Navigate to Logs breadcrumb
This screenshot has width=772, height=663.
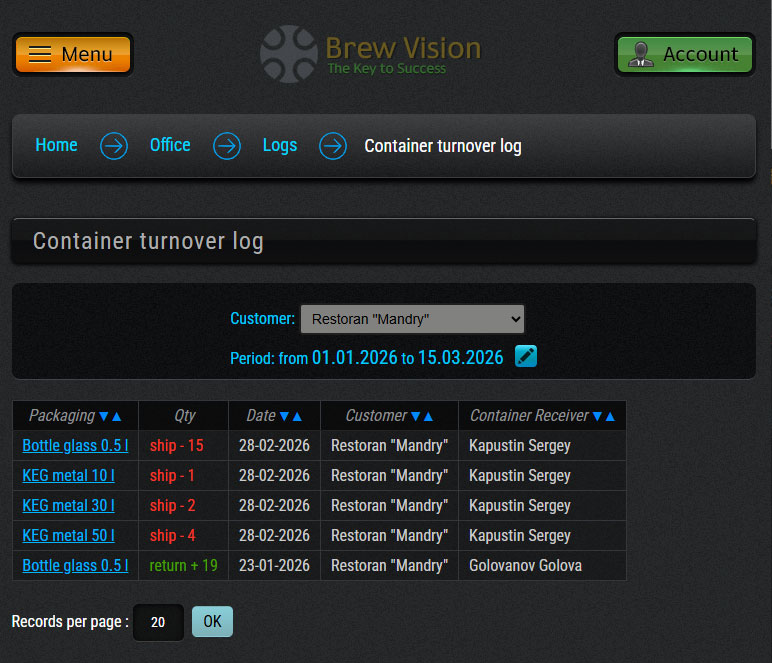(280, 145)
